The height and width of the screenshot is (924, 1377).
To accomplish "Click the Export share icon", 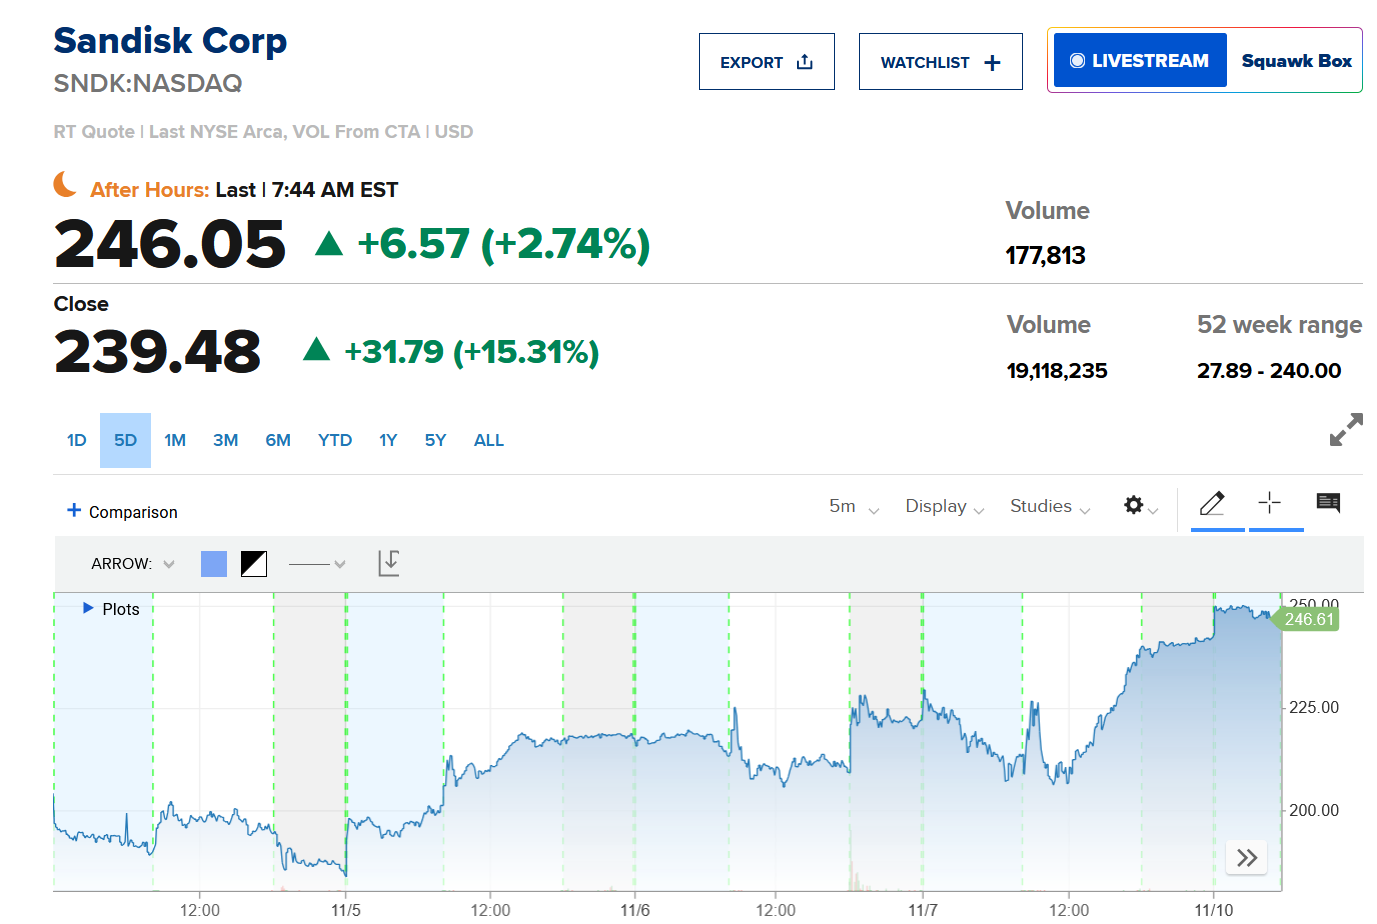I will click(805, 62).
